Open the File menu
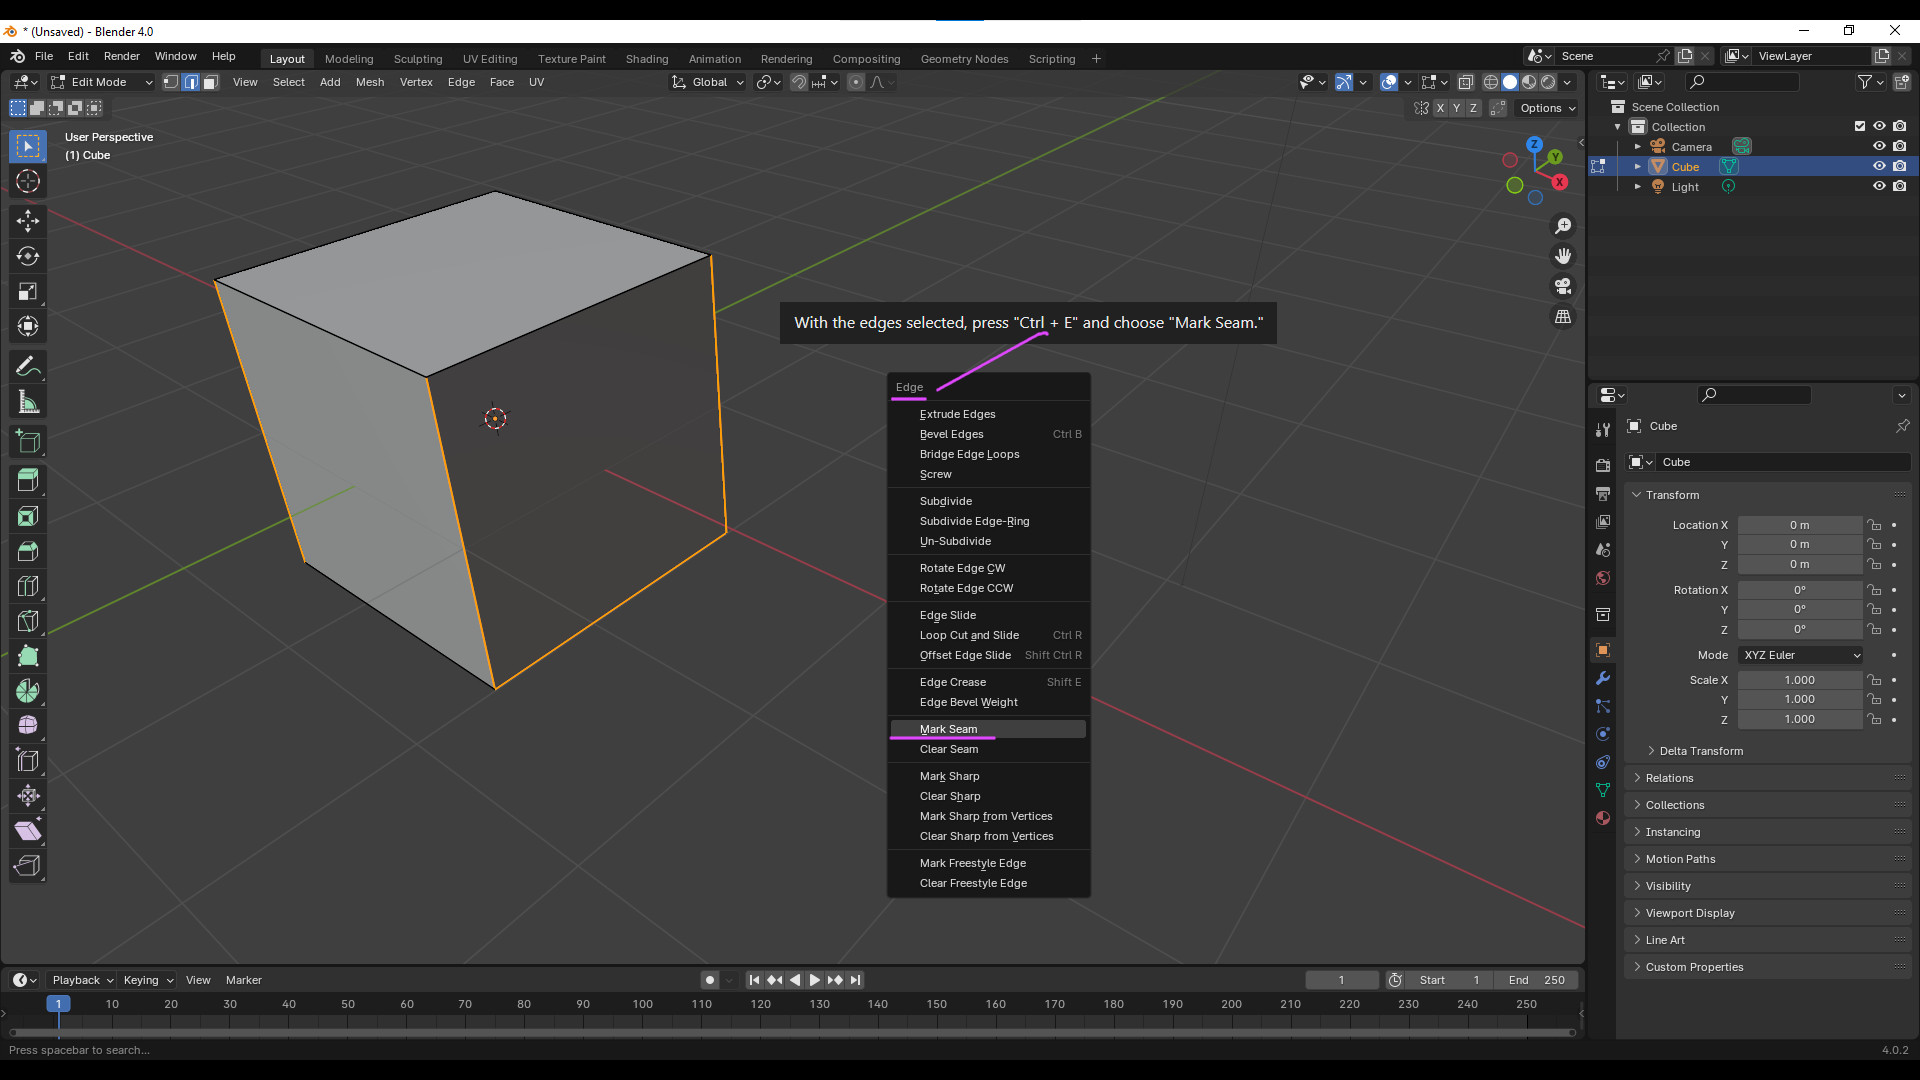This screenshot has width=1920, height=1080. (44, 56)
